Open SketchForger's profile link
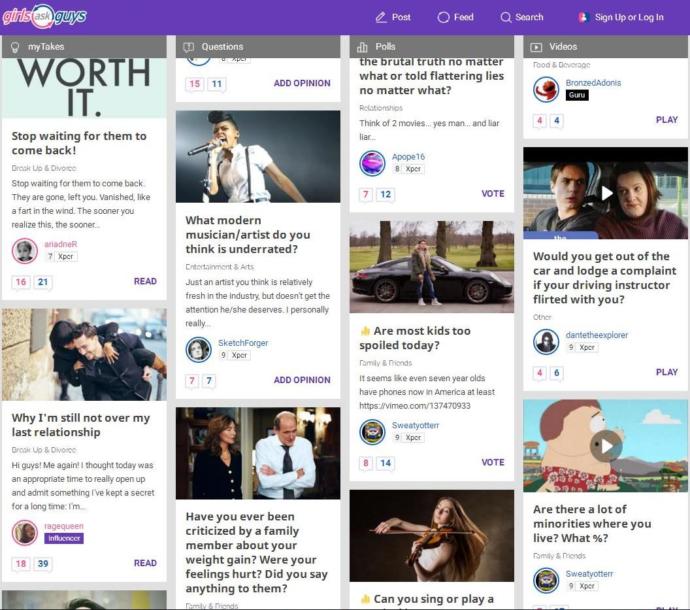Image resolution: width=690 pixels, height=610 pixels. coord(243,343)
